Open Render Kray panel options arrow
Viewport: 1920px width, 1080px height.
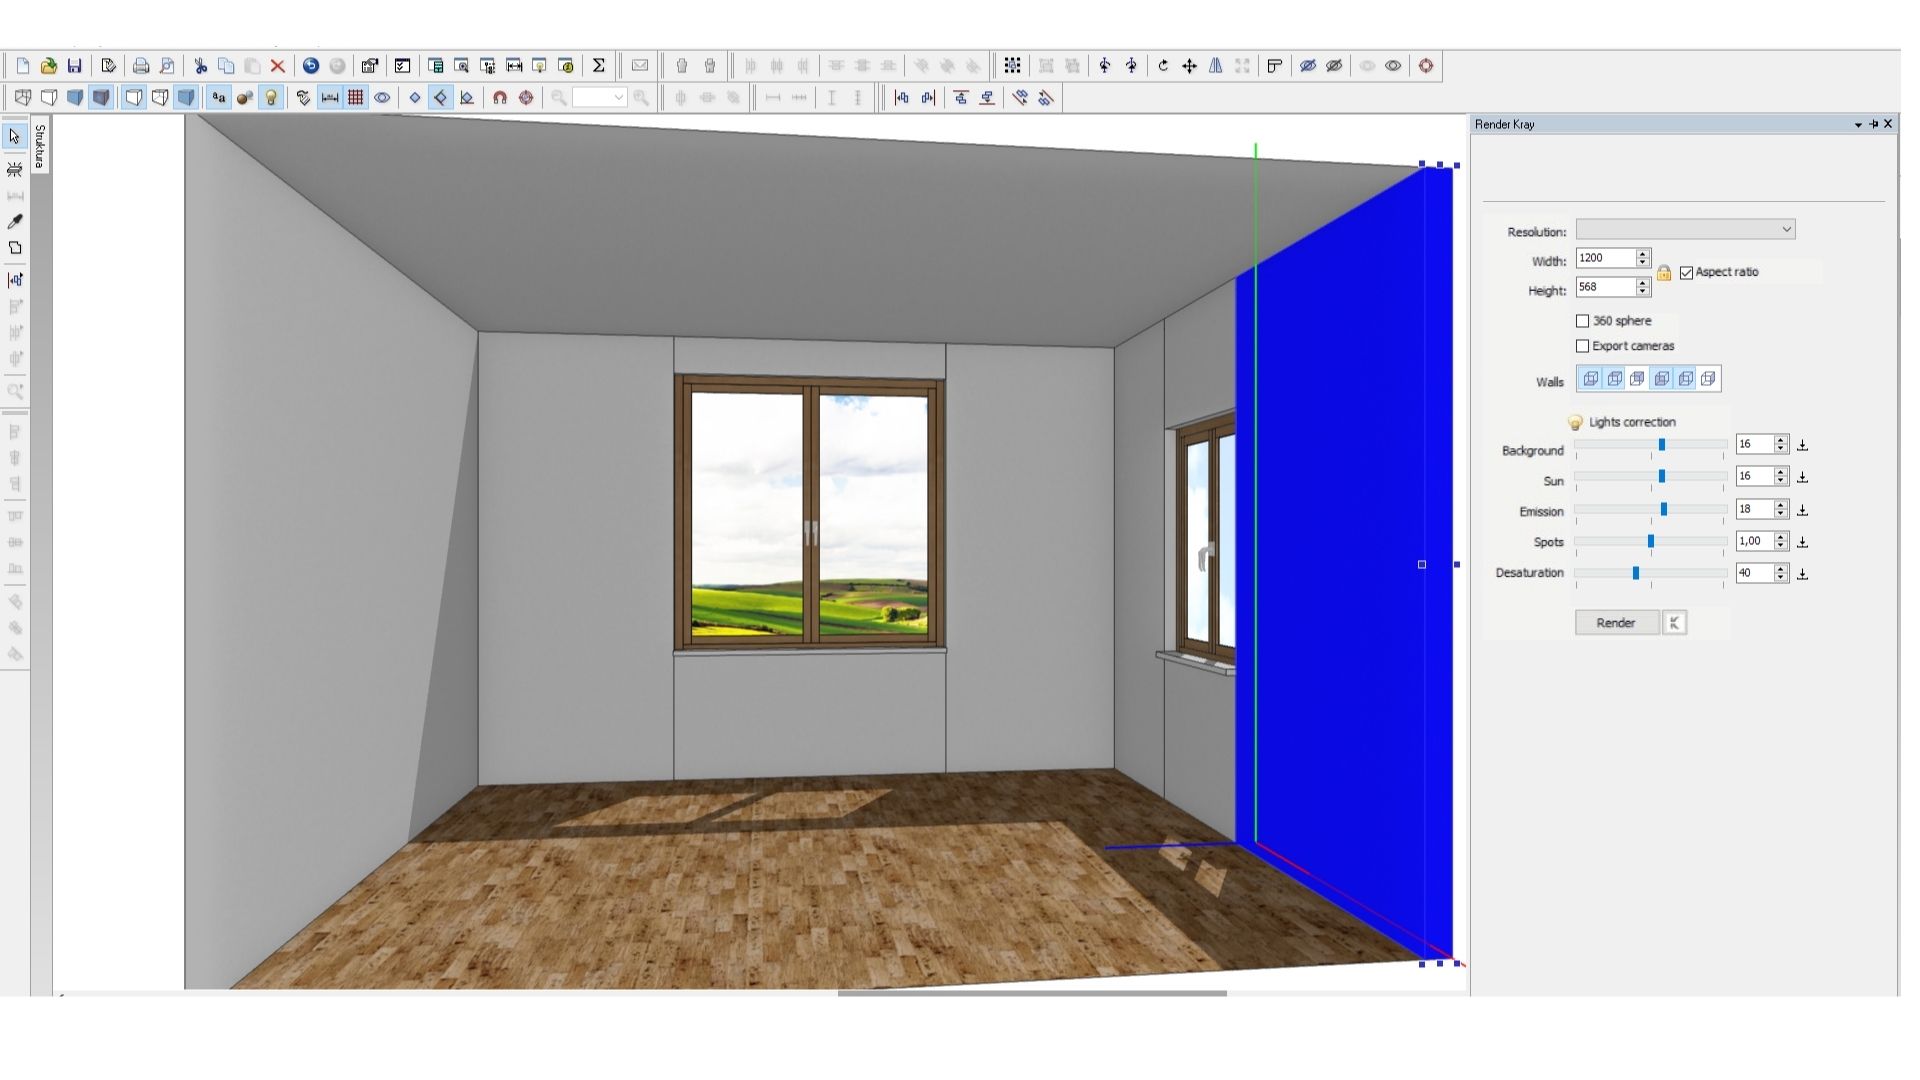[1858, 125]
